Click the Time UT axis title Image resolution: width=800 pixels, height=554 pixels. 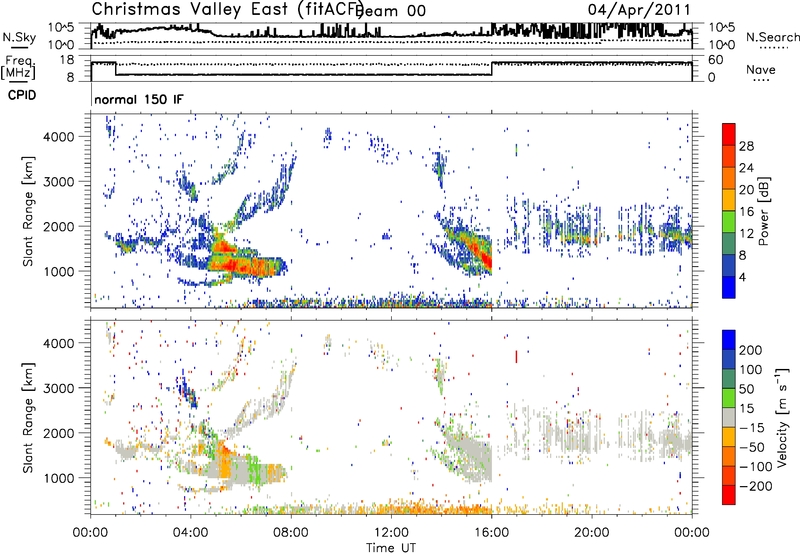pyautogui.click(x=391, y=547)
